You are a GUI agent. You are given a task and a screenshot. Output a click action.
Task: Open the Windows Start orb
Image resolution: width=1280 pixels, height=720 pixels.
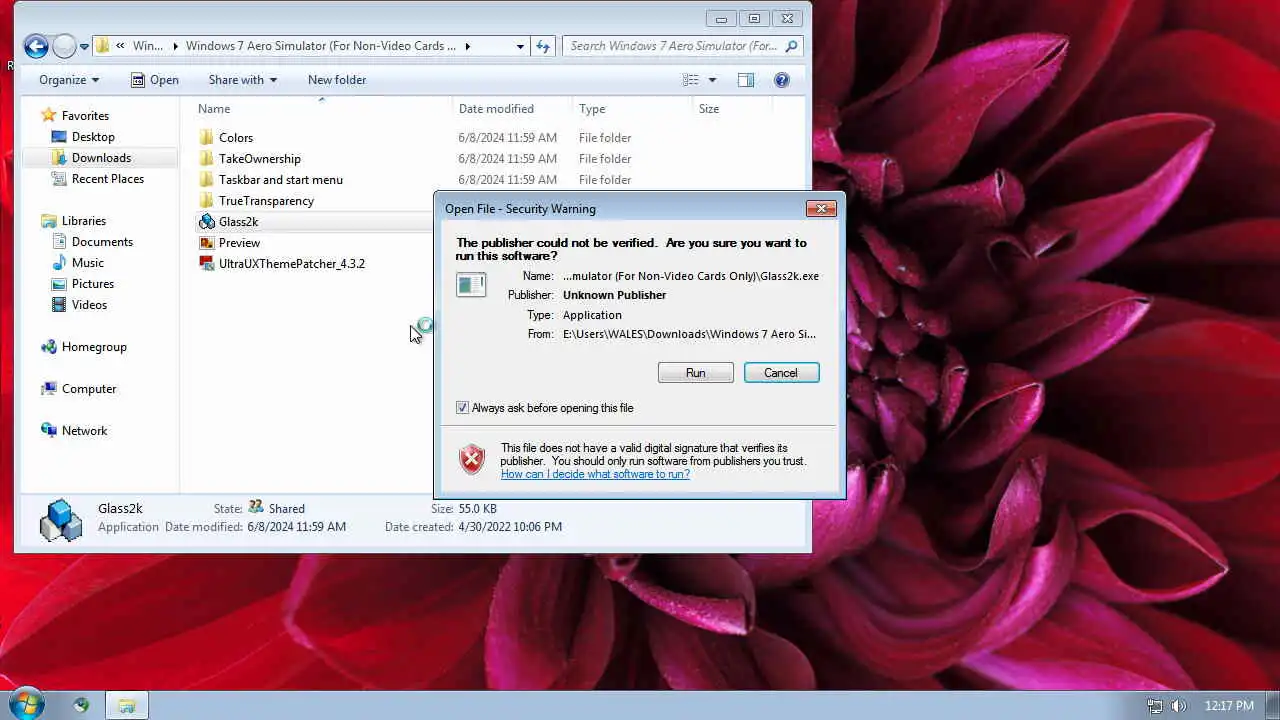[x=26, y=704]
